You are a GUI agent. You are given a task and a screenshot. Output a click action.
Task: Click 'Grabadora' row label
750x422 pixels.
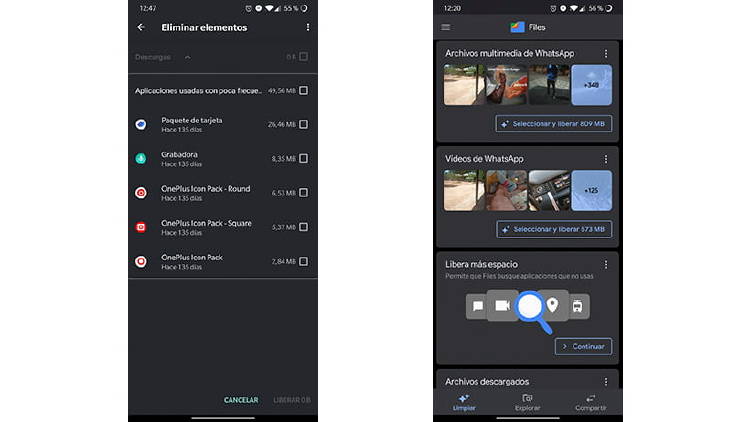[179, 155]
